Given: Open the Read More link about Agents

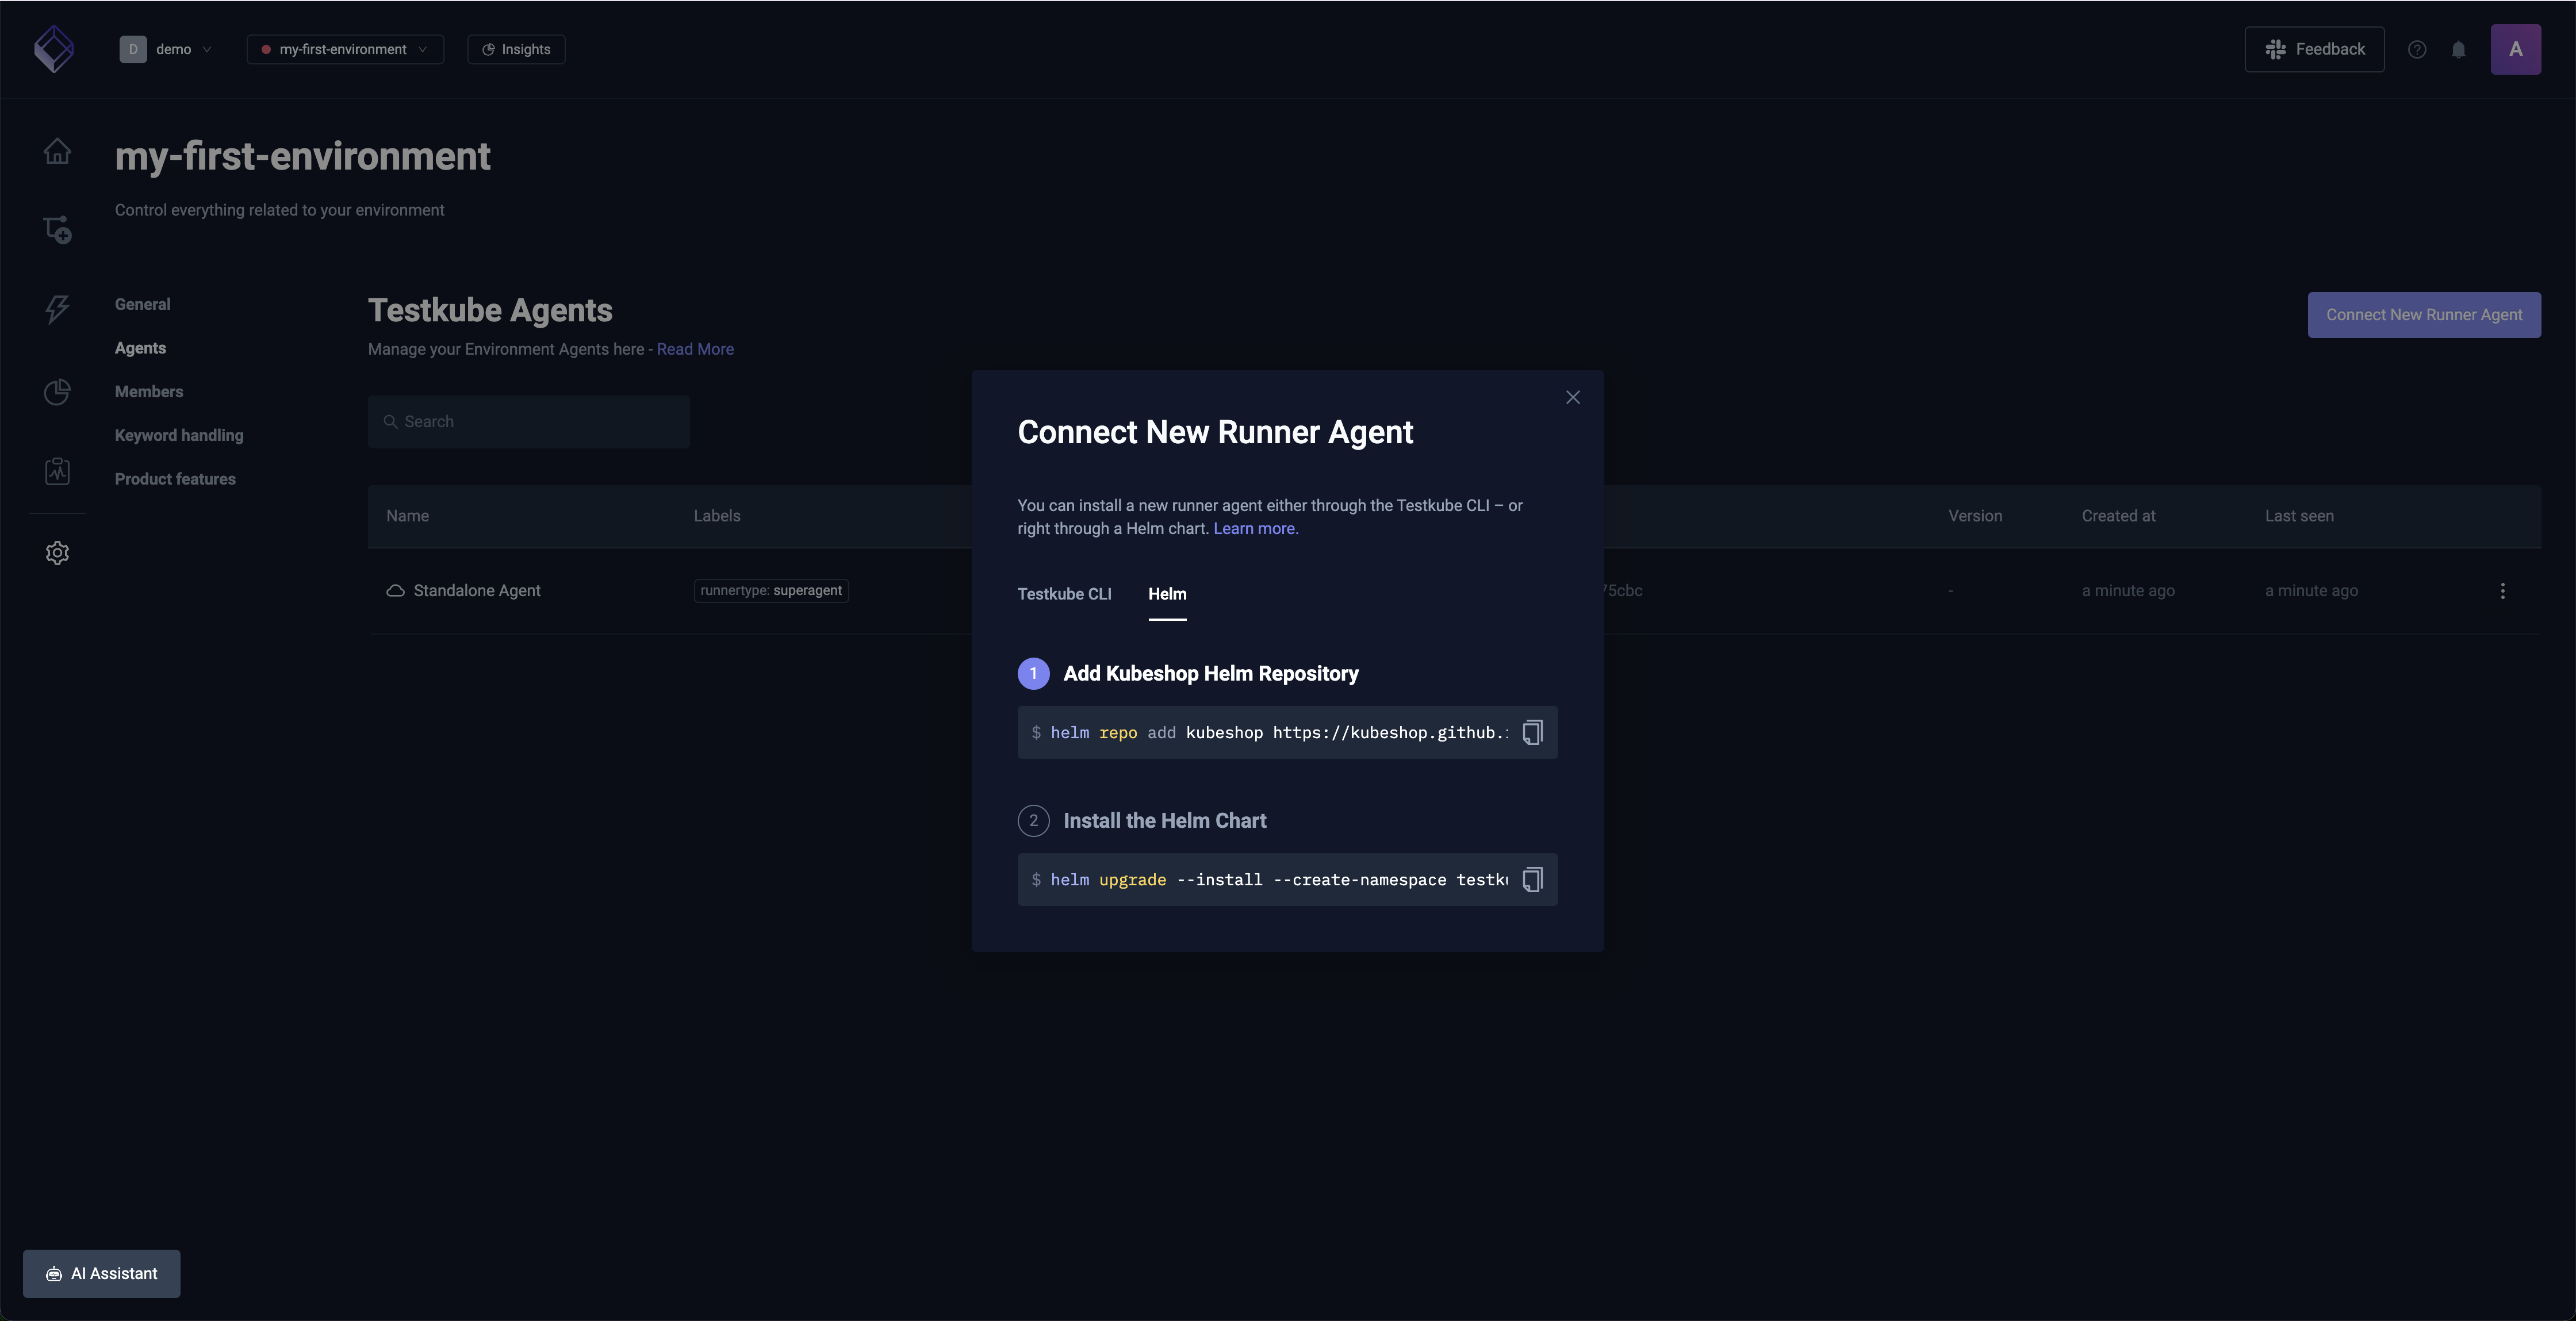Looking at the screenshot, I should (695, 349).
